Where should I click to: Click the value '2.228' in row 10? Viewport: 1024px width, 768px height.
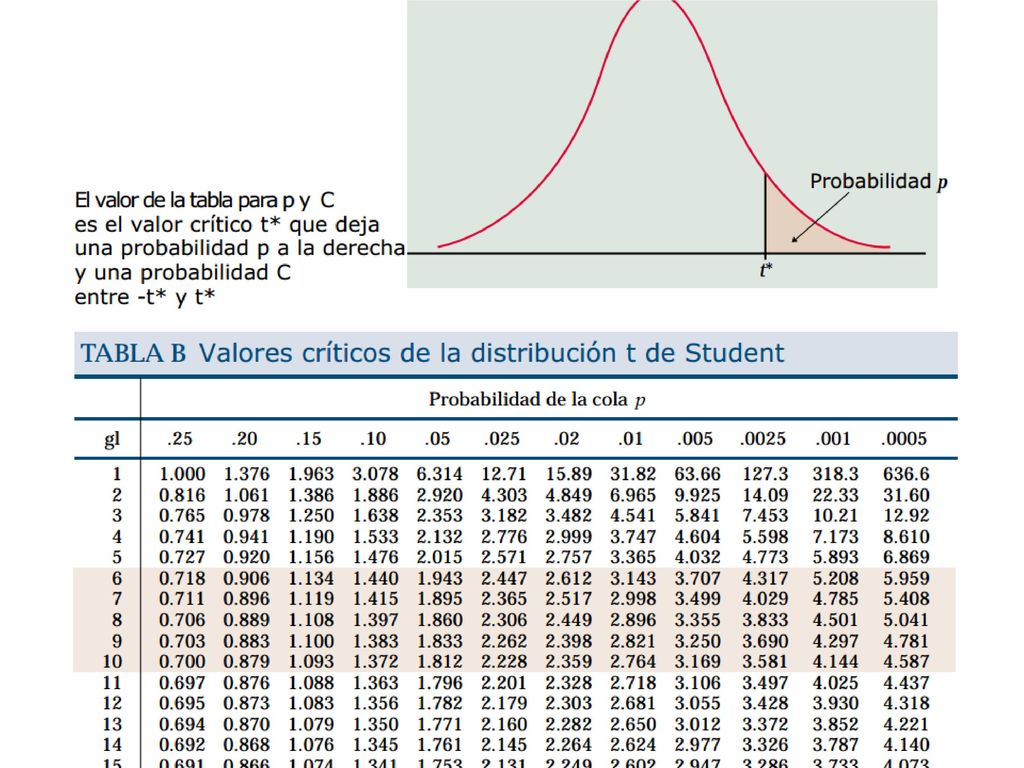click(504, 662)
